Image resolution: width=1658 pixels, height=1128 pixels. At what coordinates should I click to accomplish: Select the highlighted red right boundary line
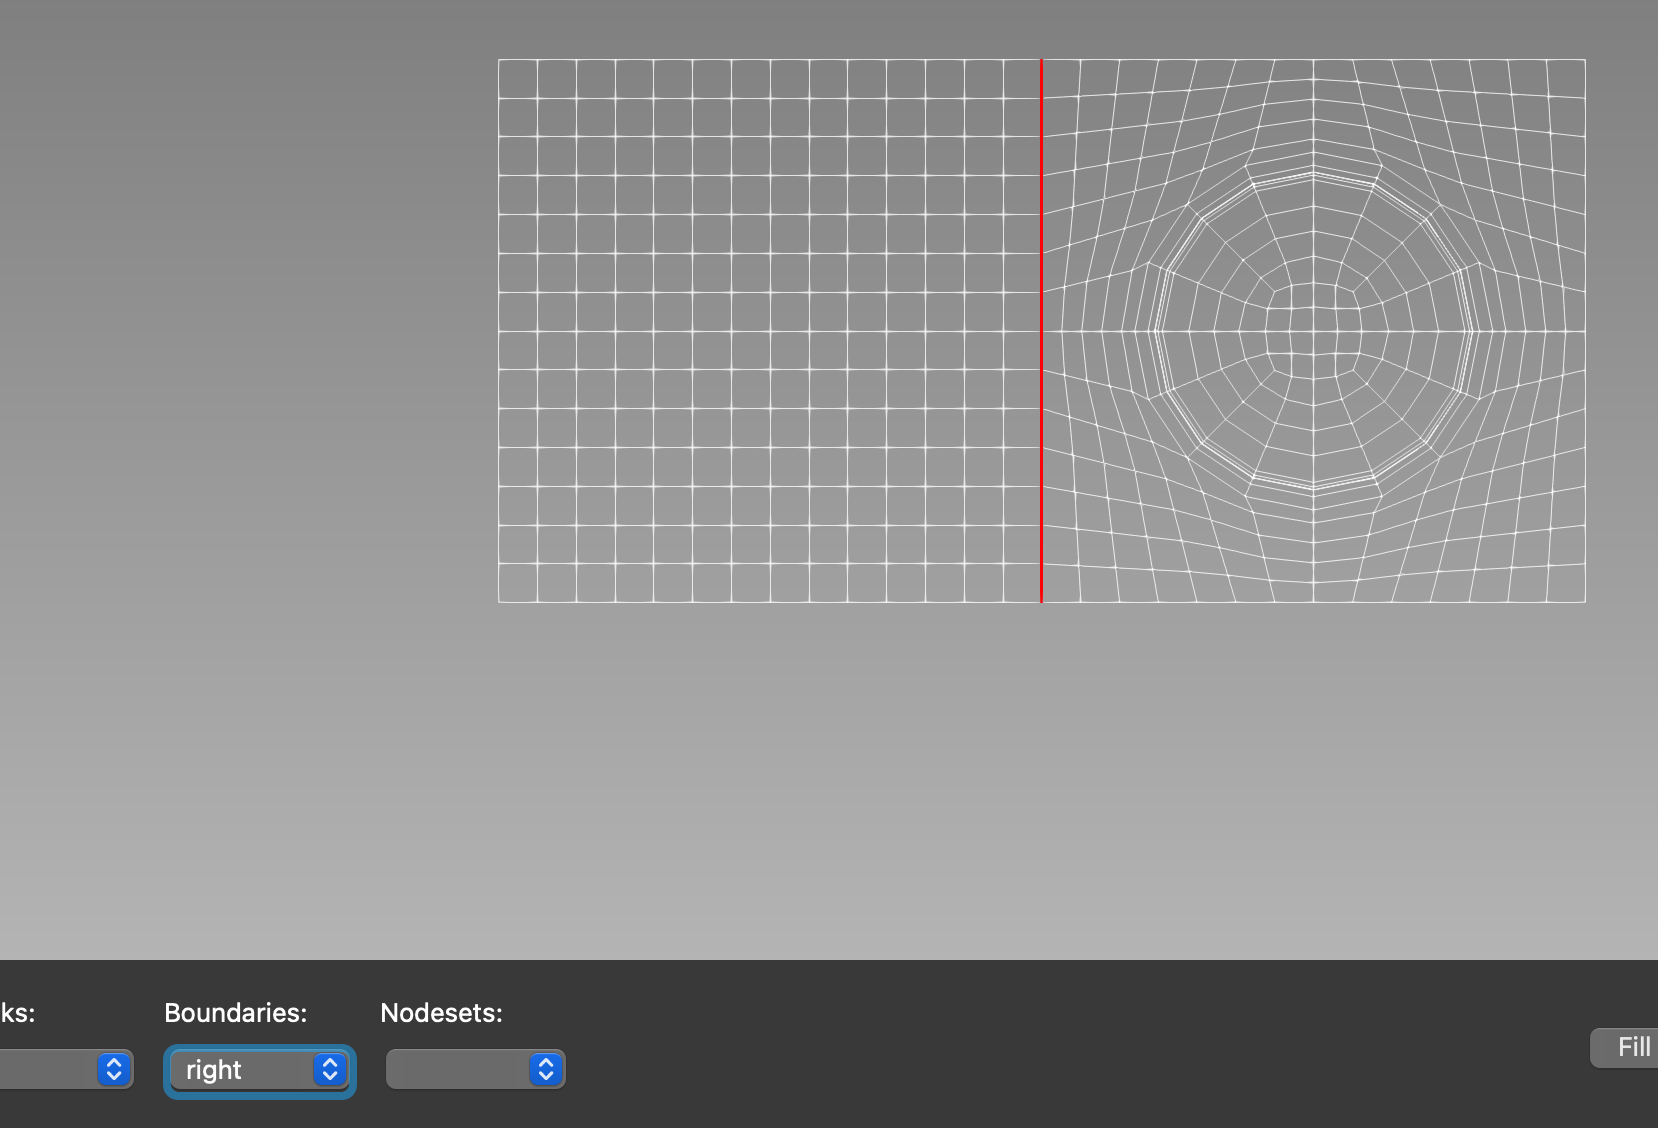[1040, 330]
